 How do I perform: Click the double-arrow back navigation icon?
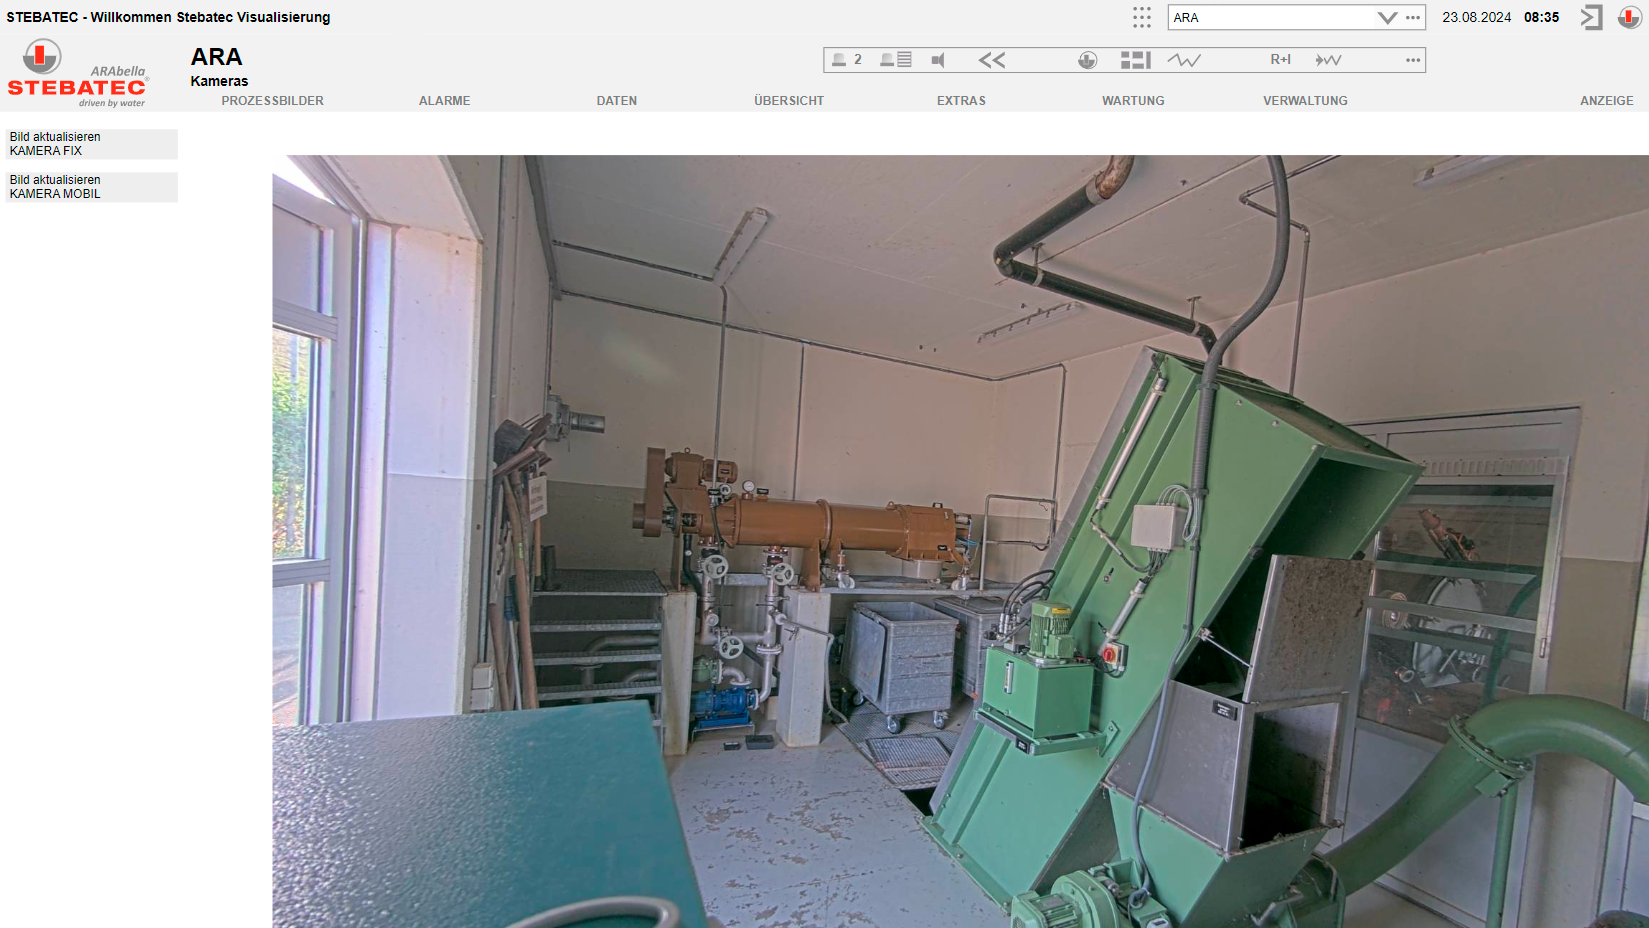991,60
